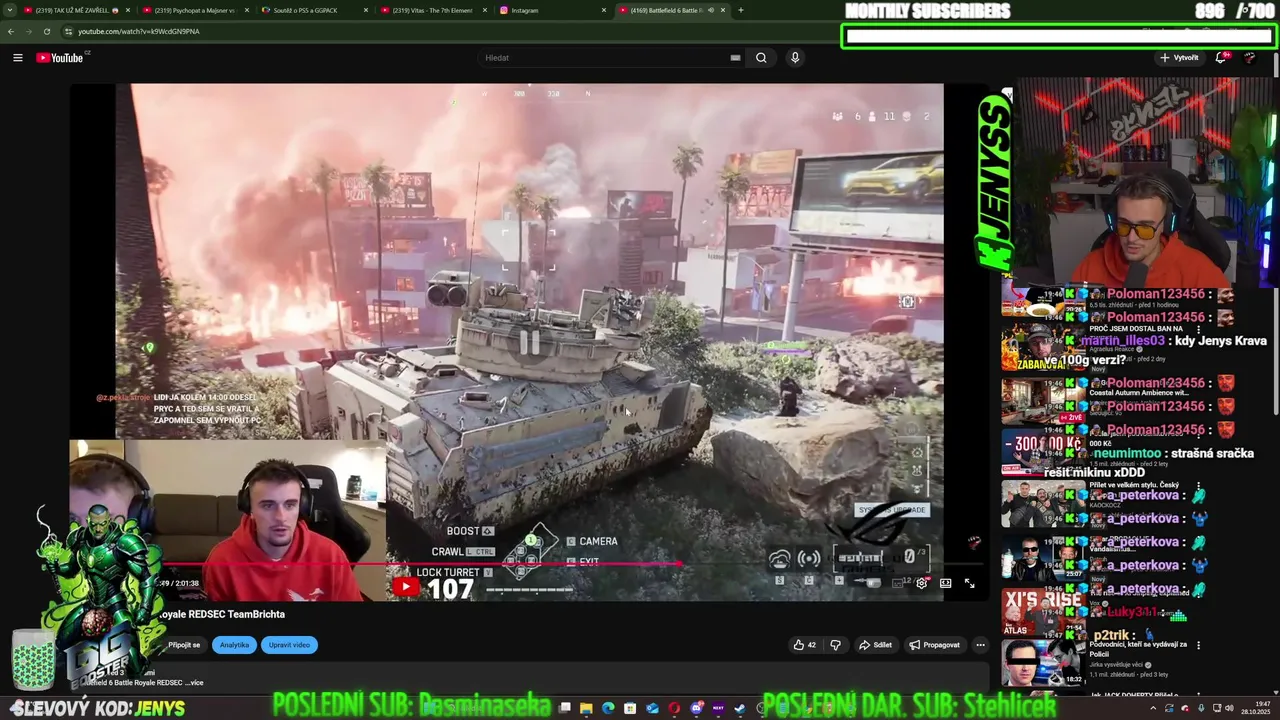The image size is (1280, 720).
Task: Switch to the 'TAK UŽ MĚ ZAVŘELI' tab
Action: [77, 10]
